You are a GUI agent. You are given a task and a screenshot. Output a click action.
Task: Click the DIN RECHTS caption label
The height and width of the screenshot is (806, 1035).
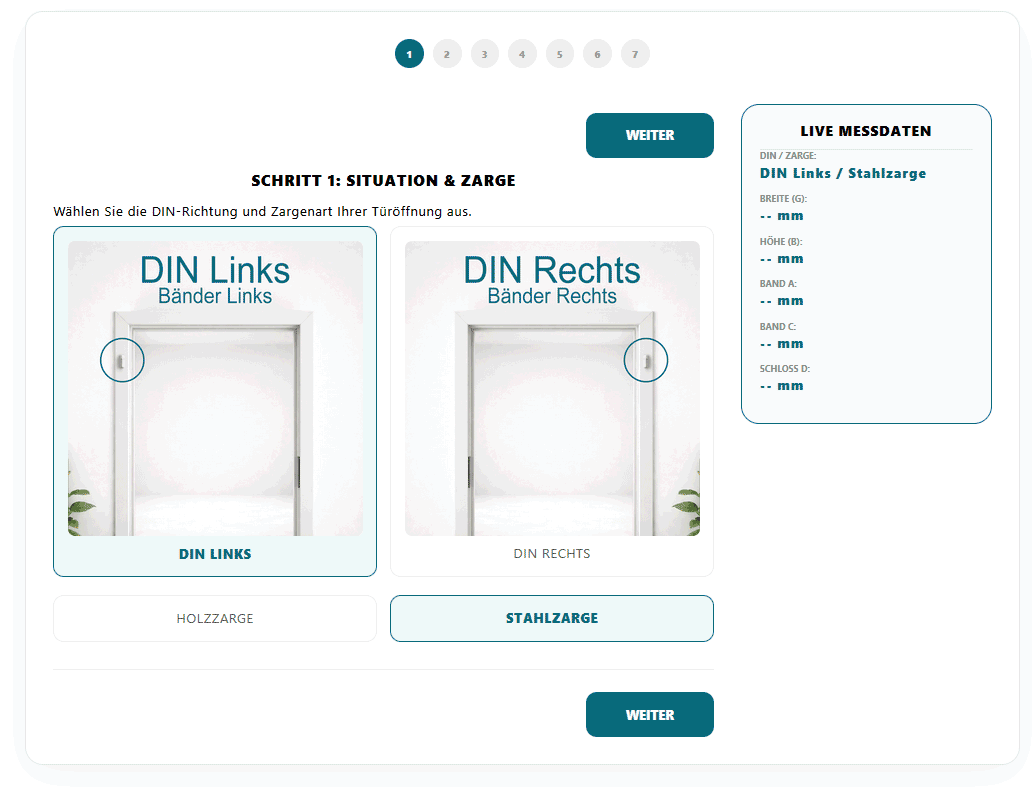pos(552,554)
